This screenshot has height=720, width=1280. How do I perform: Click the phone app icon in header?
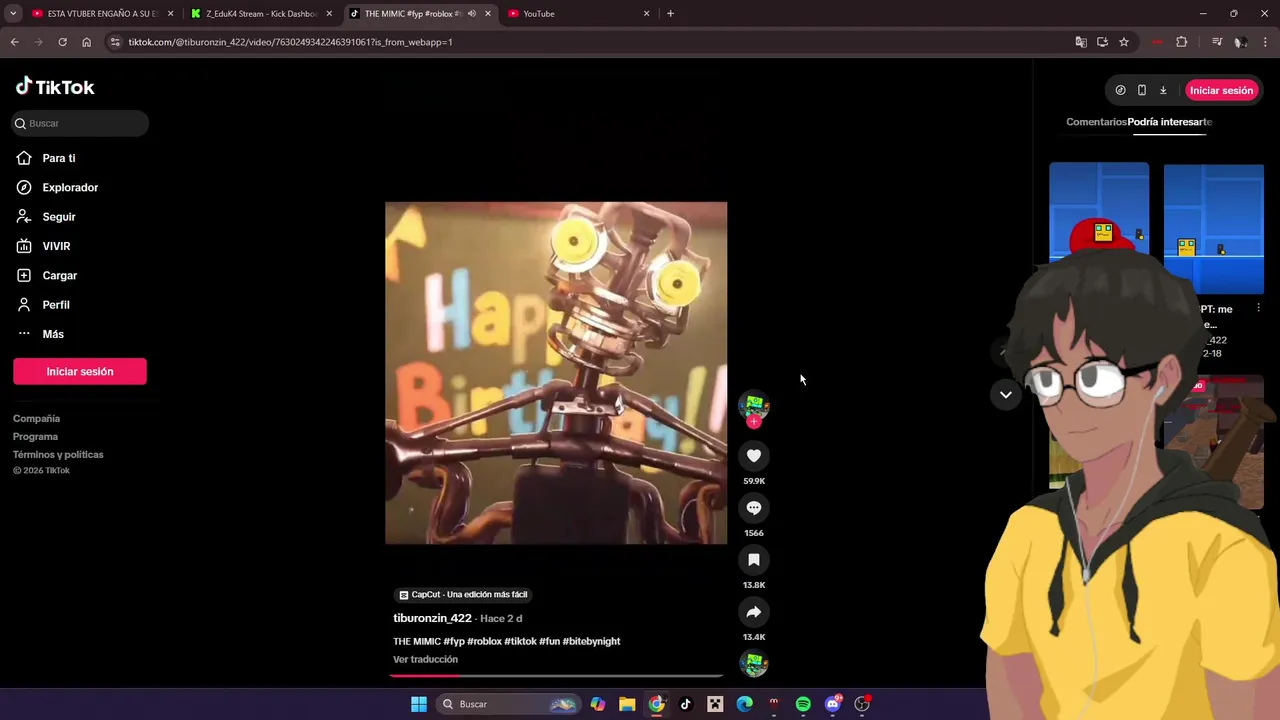point(1142,90)
